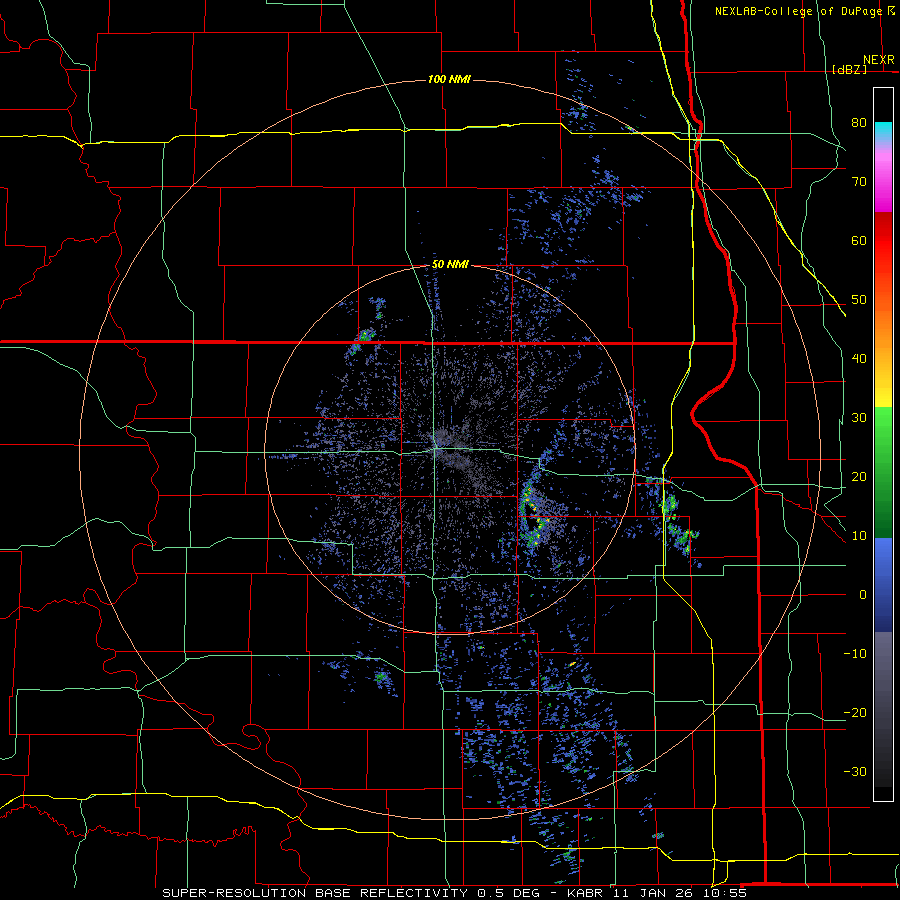The height and width of the screenshot is (900, 900).
Task: Click the 0 value on dBZ scale
Action: click(863, 595)
